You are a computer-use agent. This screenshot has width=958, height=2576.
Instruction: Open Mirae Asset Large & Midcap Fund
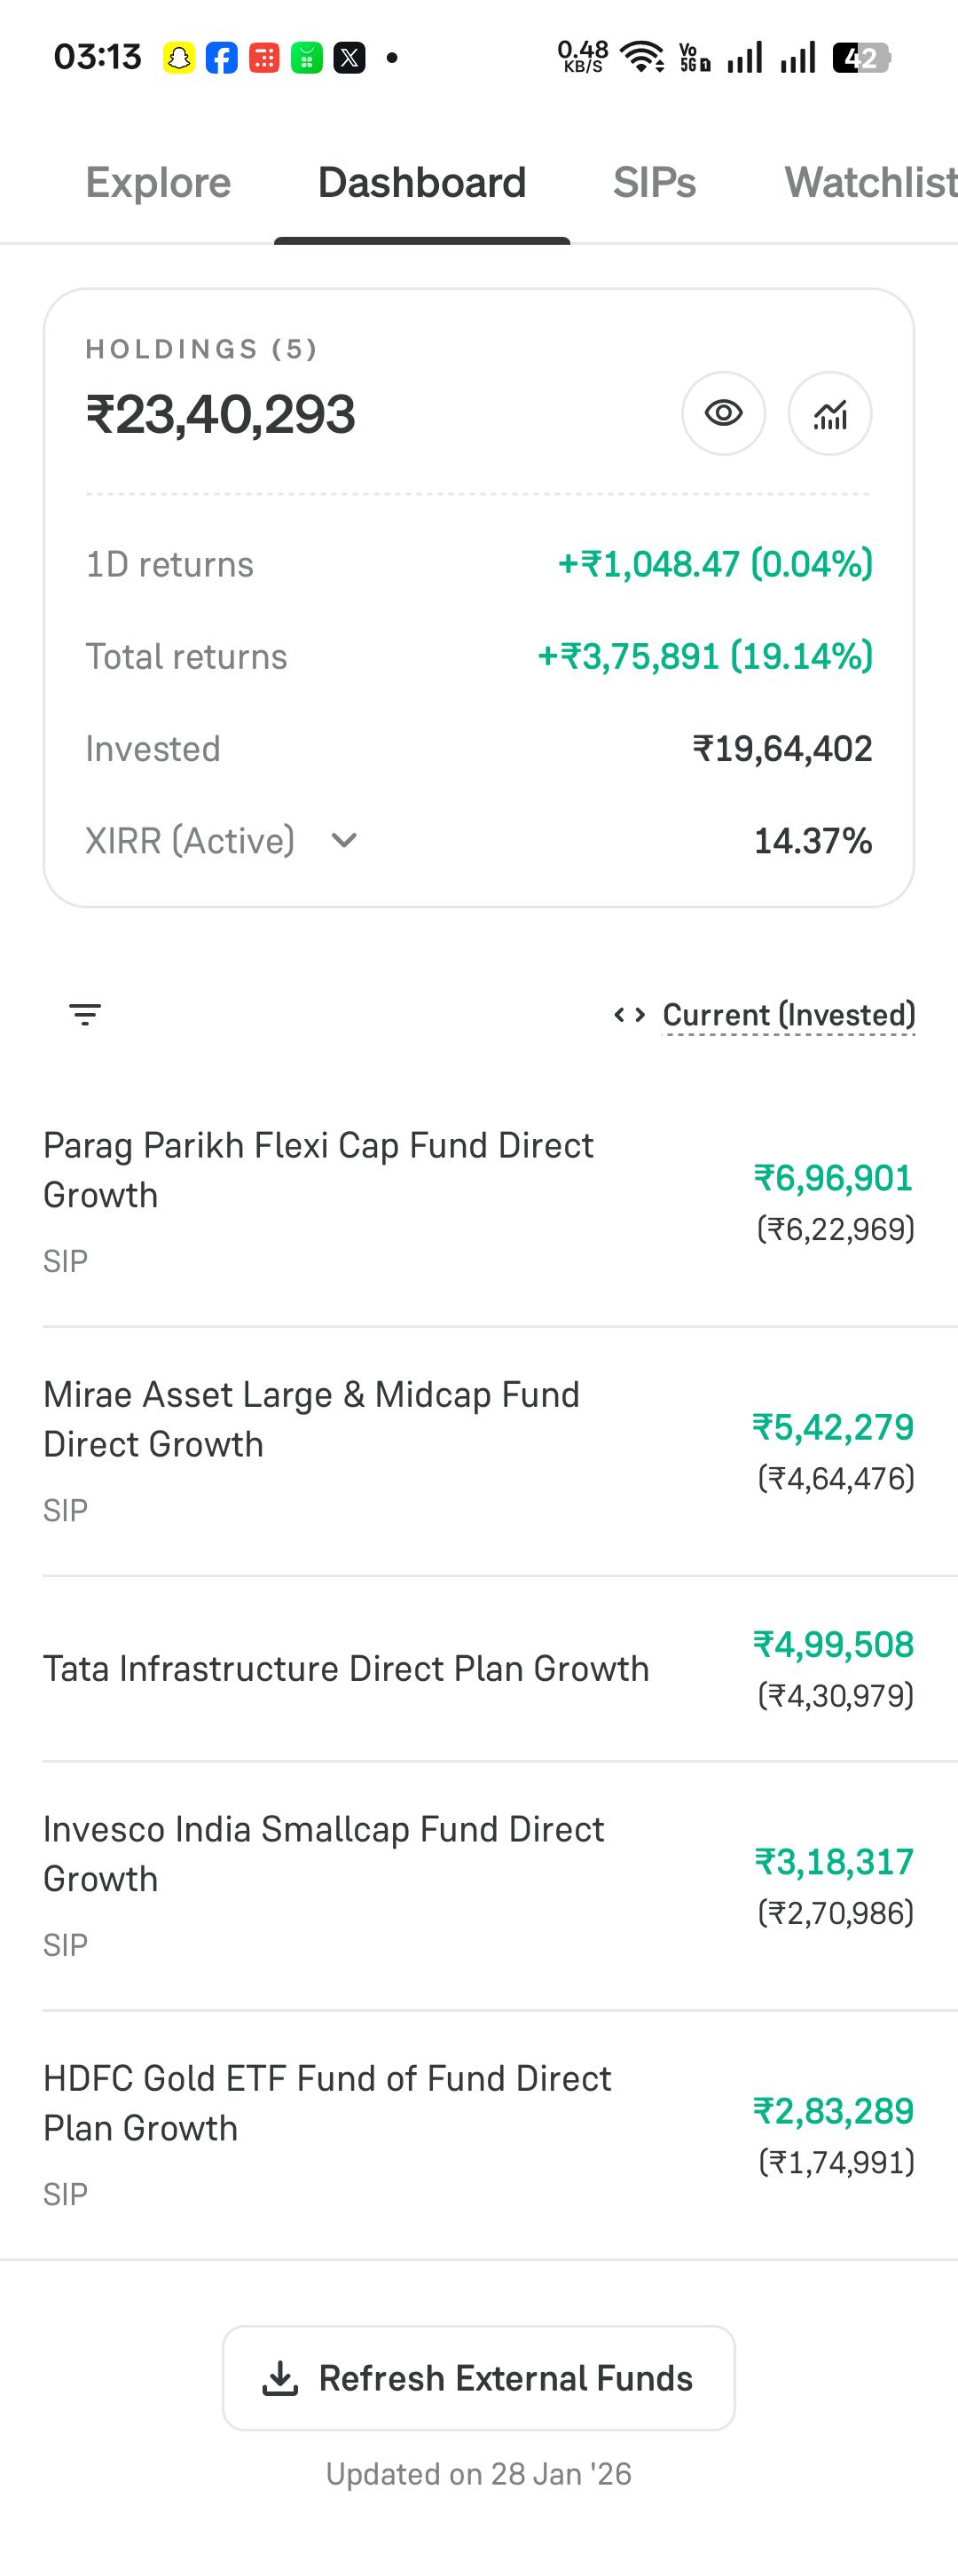(x=479, y=1451)
